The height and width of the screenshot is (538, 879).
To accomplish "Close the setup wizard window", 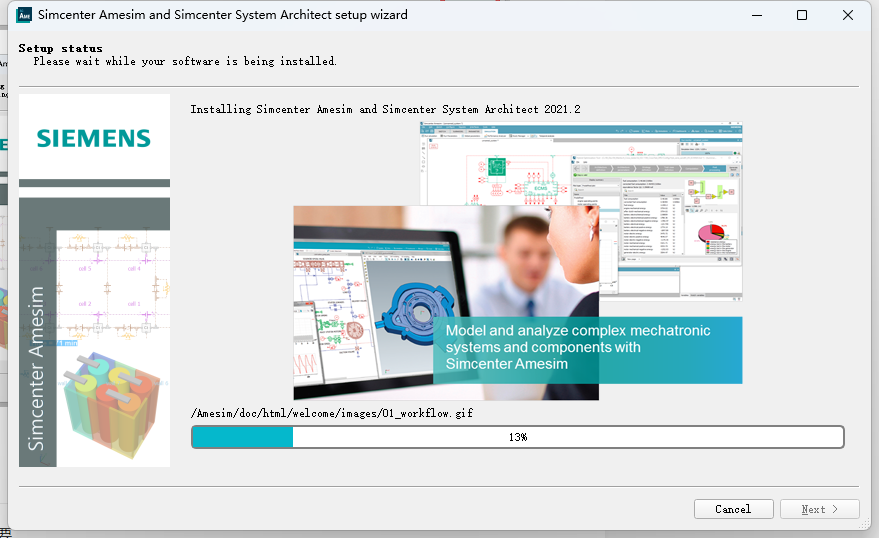I will (x=848, y=15).
